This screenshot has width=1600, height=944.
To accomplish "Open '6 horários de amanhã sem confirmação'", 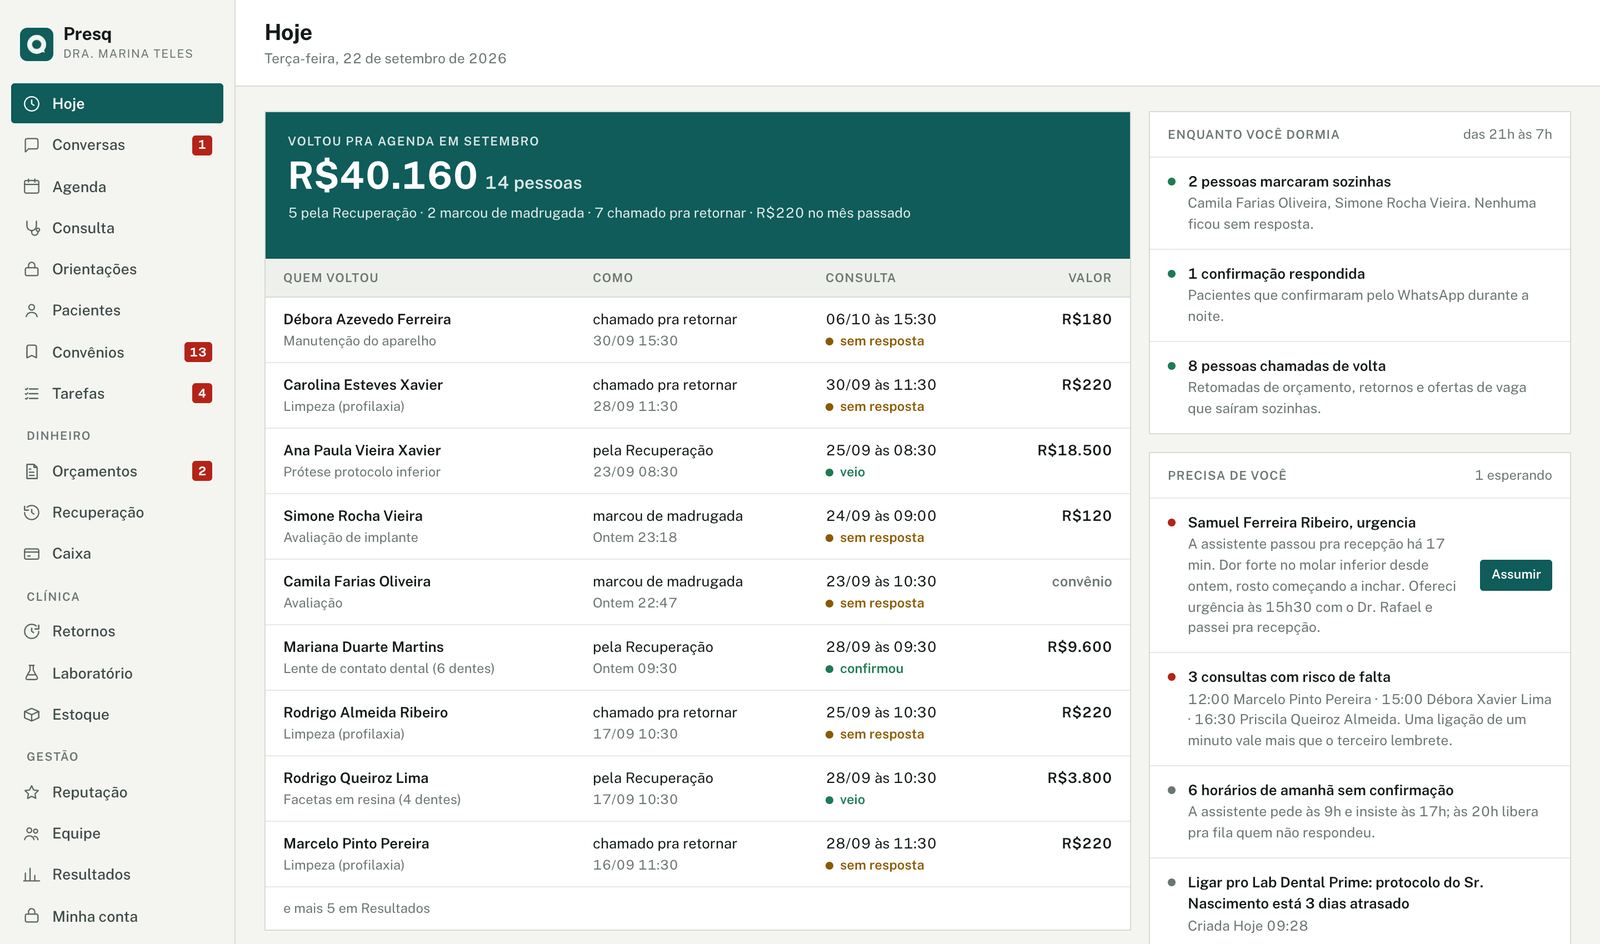I will pyautogui.click(x=1359, y=812).
